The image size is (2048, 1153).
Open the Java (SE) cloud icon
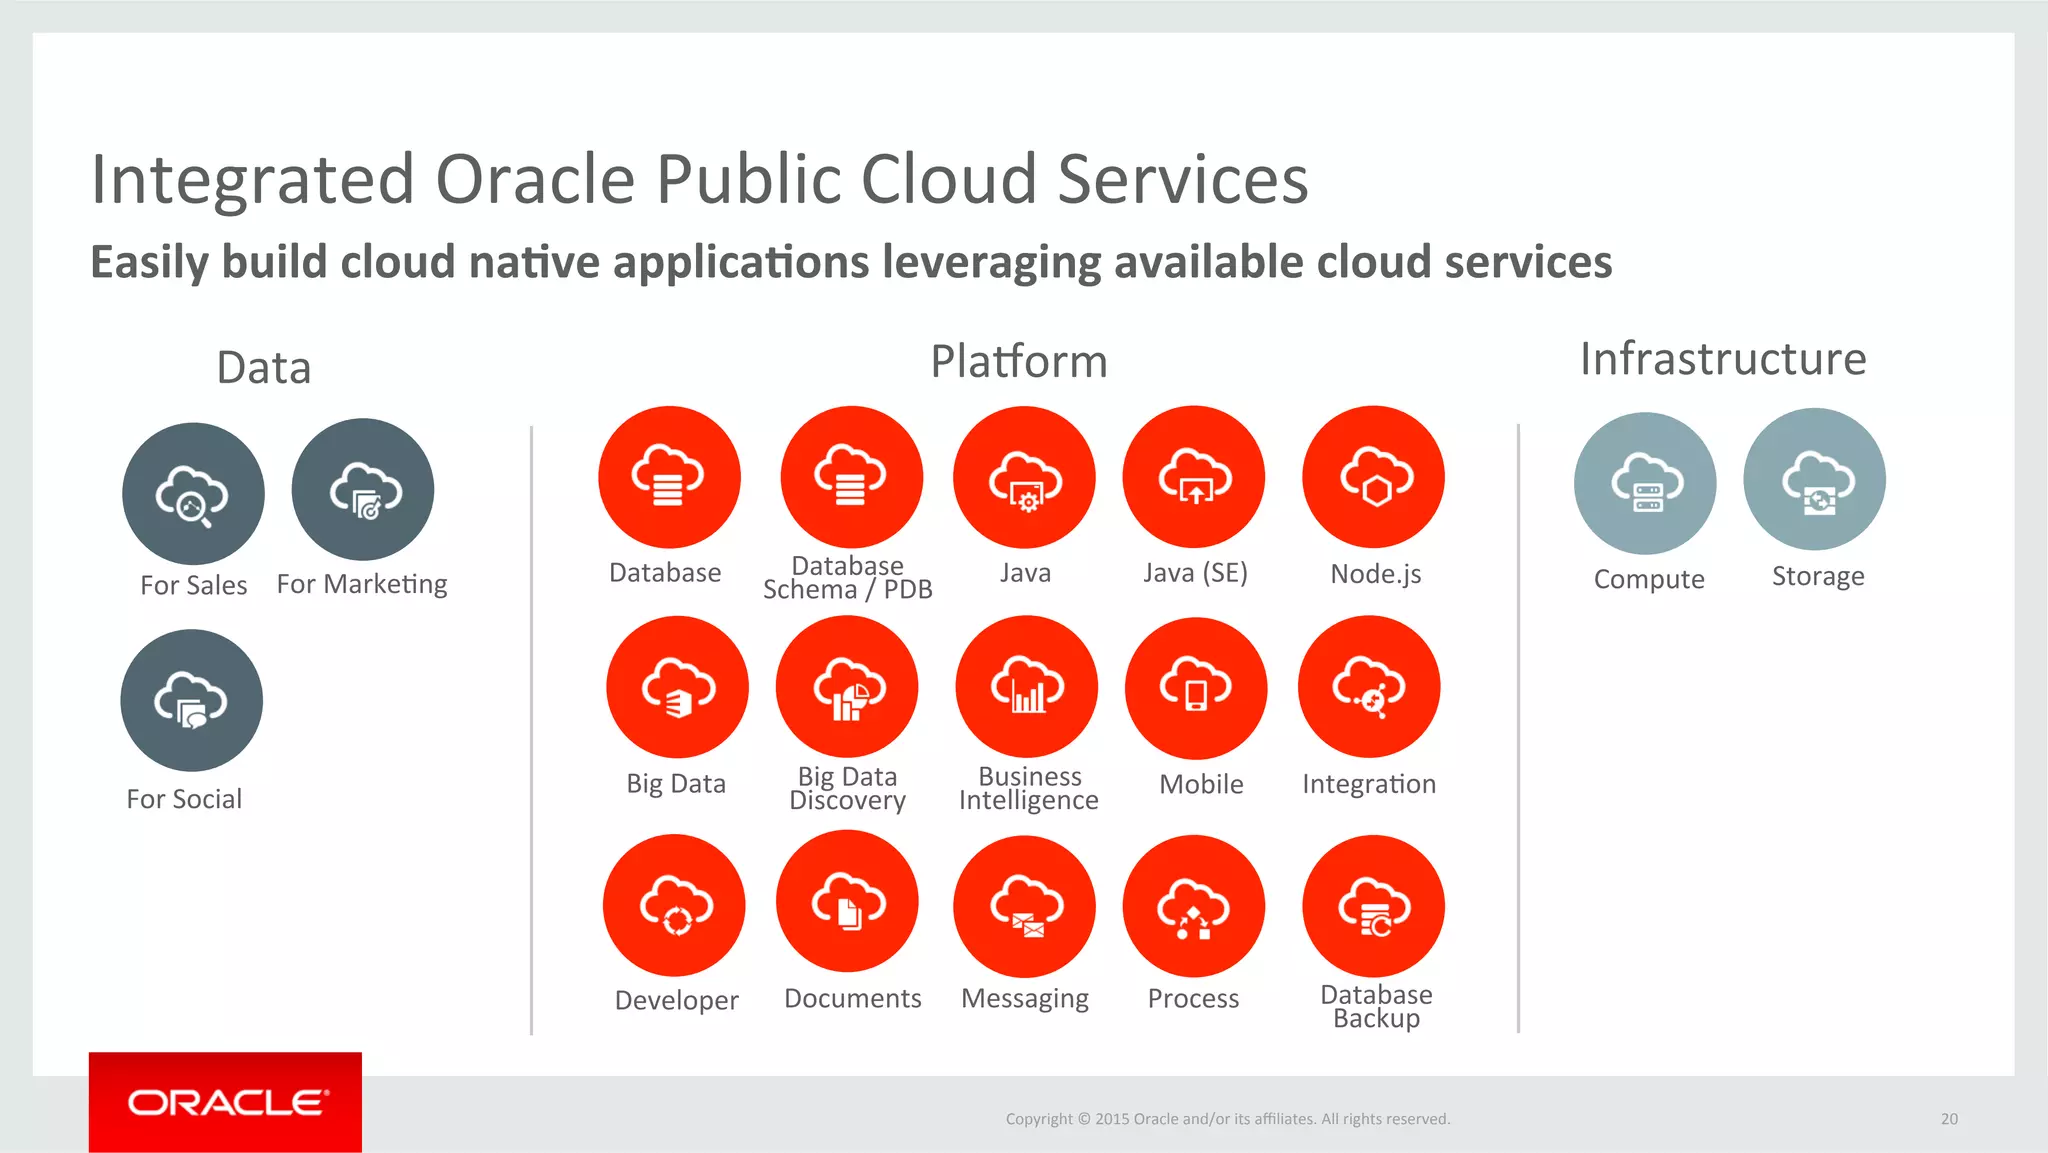pos(1193,476)
